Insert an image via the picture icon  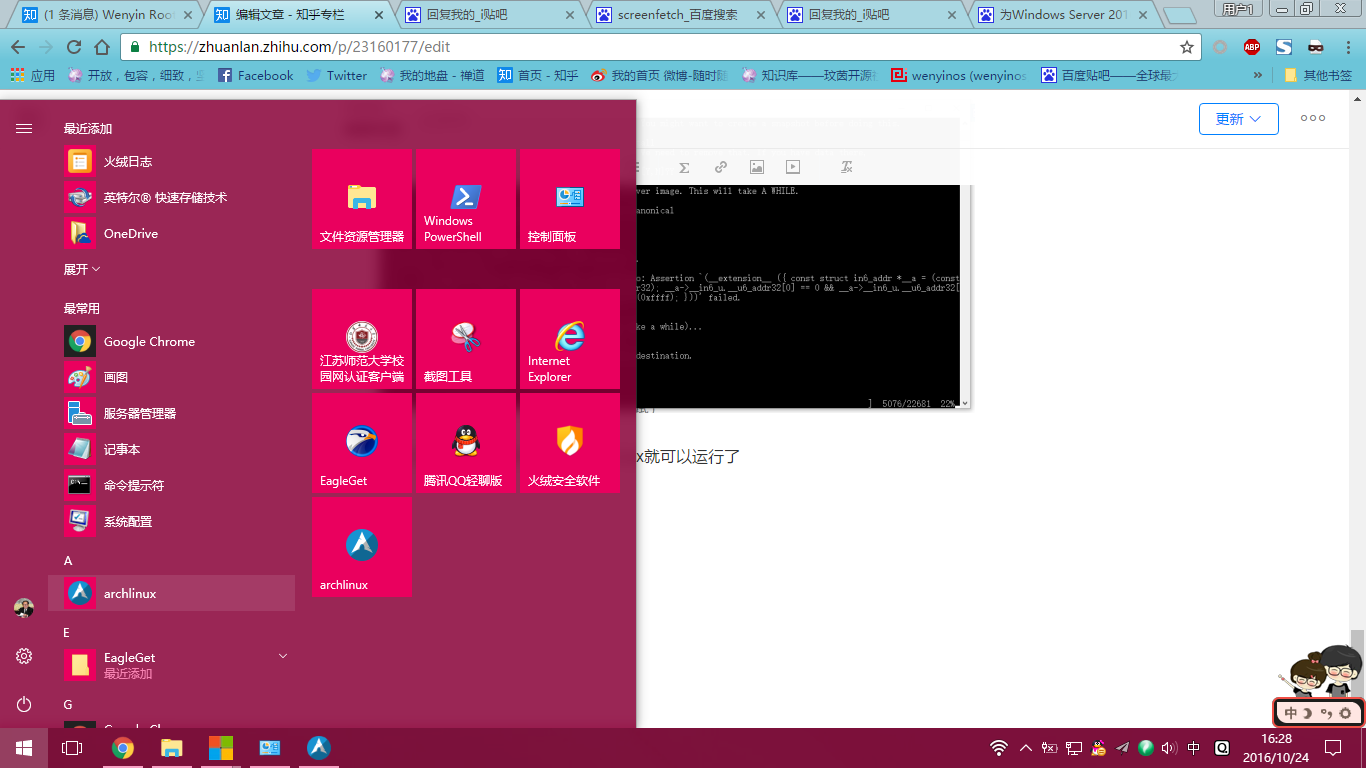[757, 167]
